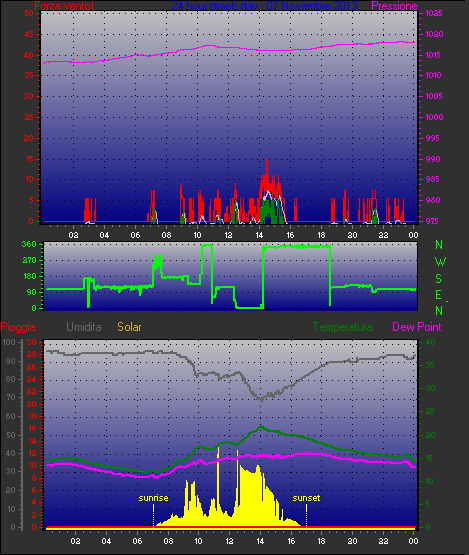Click the 'S' wind direction label
The image size is (469, 555).
439,279
